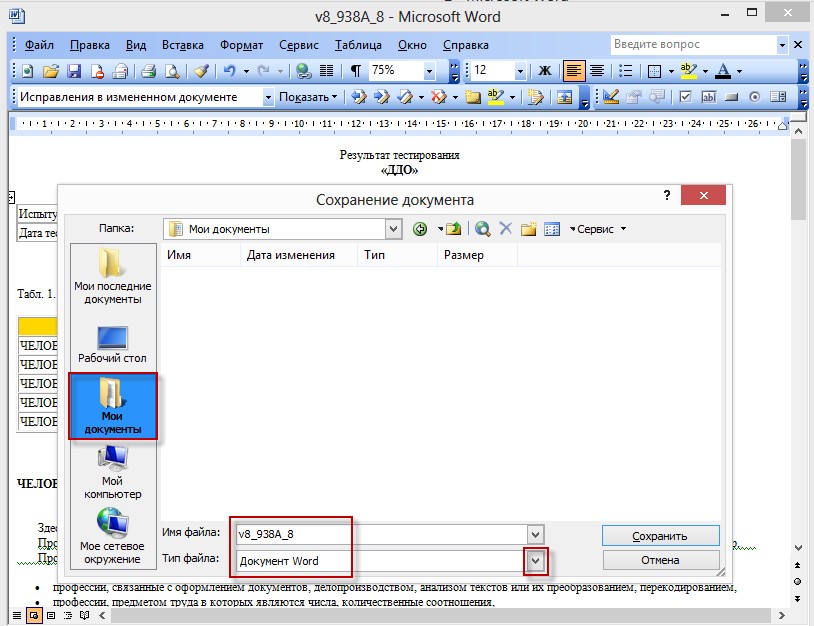
Task: Select Мое сетевое окружение location
Action: point(113,537)
